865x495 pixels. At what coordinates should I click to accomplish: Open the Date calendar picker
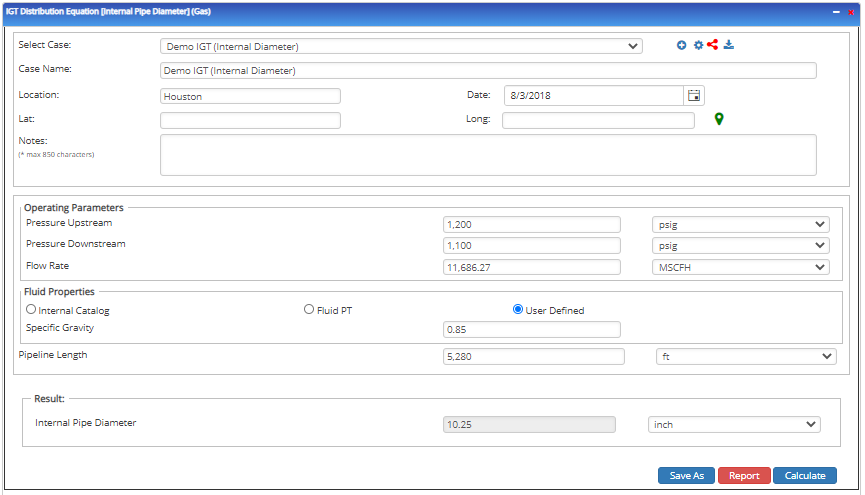click(694, 95)
